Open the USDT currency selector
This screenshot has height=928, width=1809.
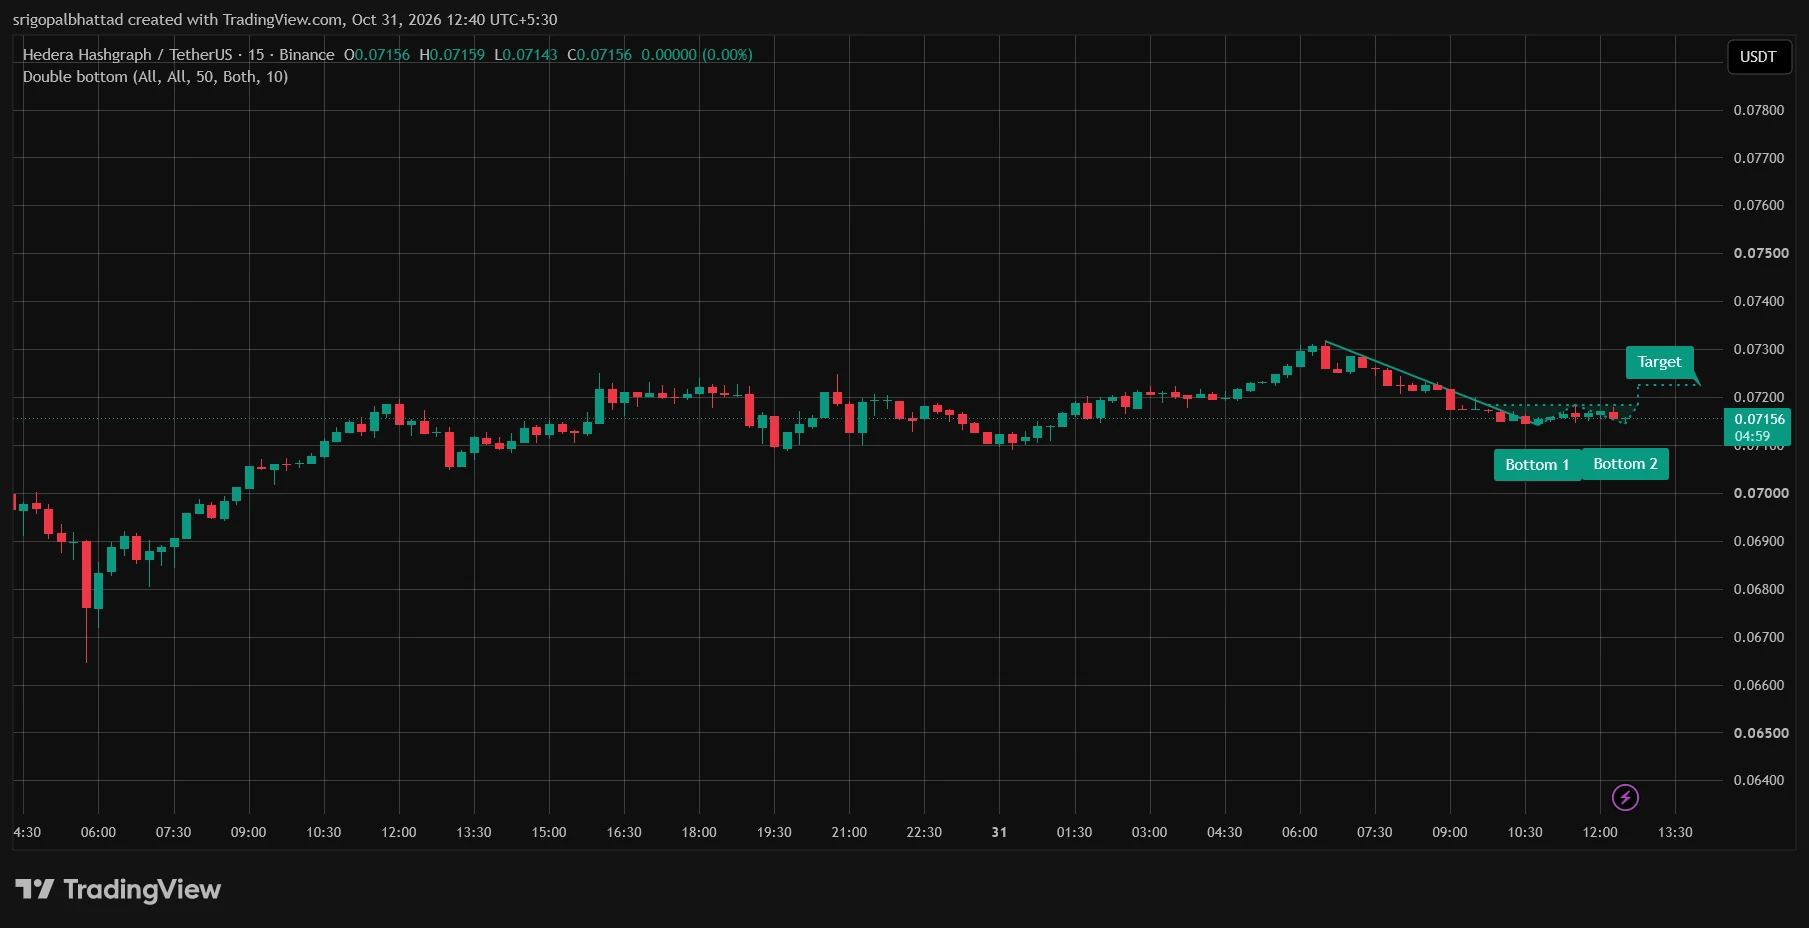click(x=1758, y=56)
